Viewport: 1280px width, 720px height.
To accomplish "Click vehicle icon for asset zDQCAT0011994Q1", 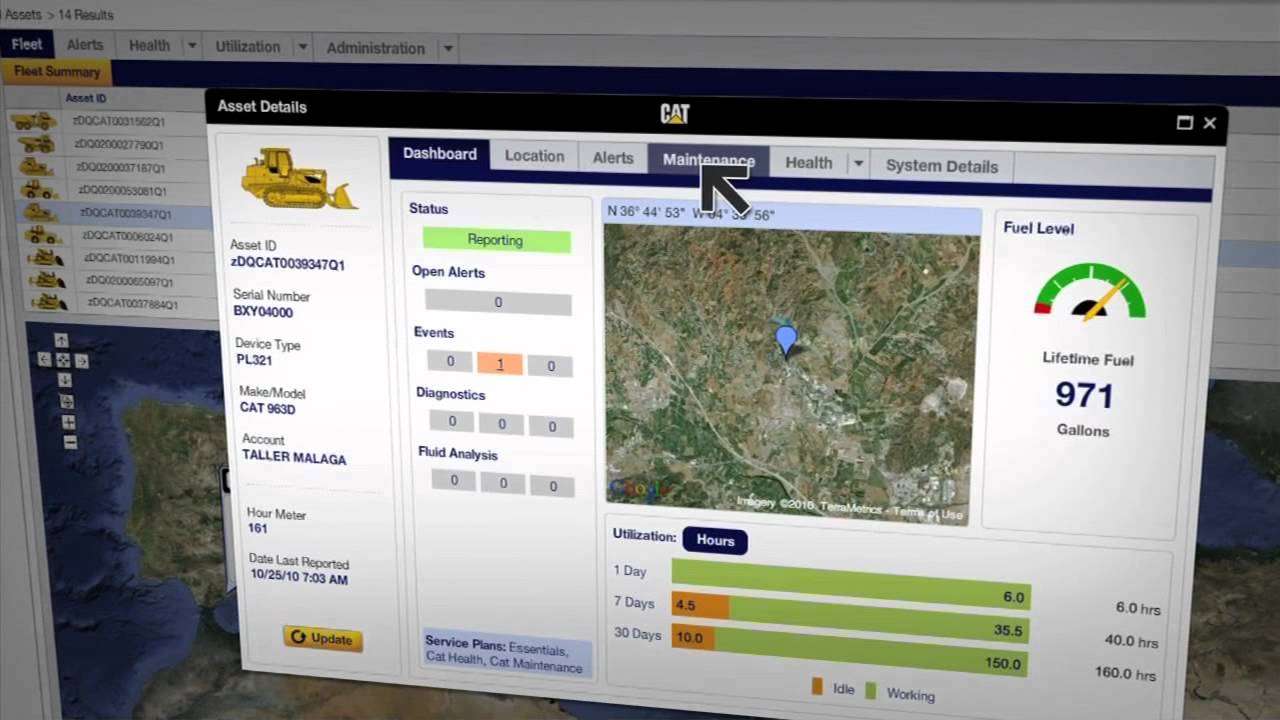I will (45, 258).
